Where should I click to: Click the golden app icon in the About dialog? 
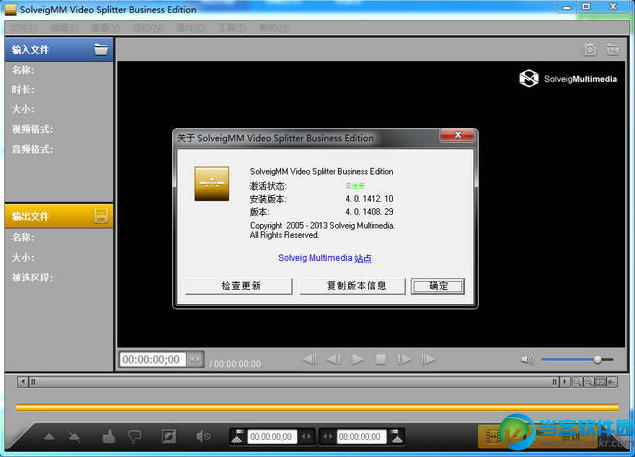(x=212, y=184)
